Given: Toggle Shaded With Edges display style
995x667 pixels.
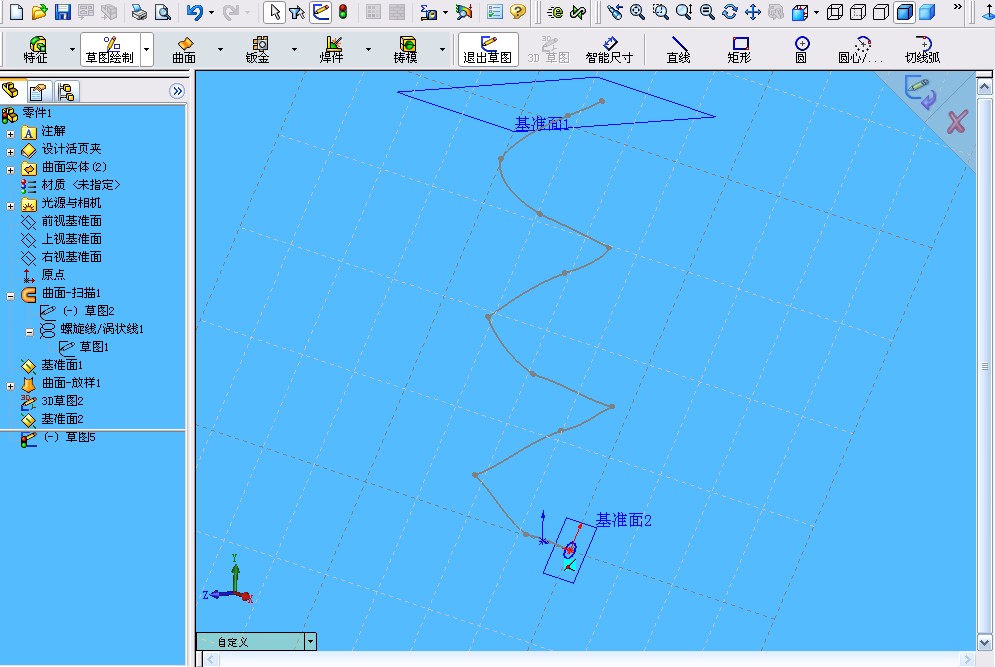Looking at the screenshot, I should (904, 11).
